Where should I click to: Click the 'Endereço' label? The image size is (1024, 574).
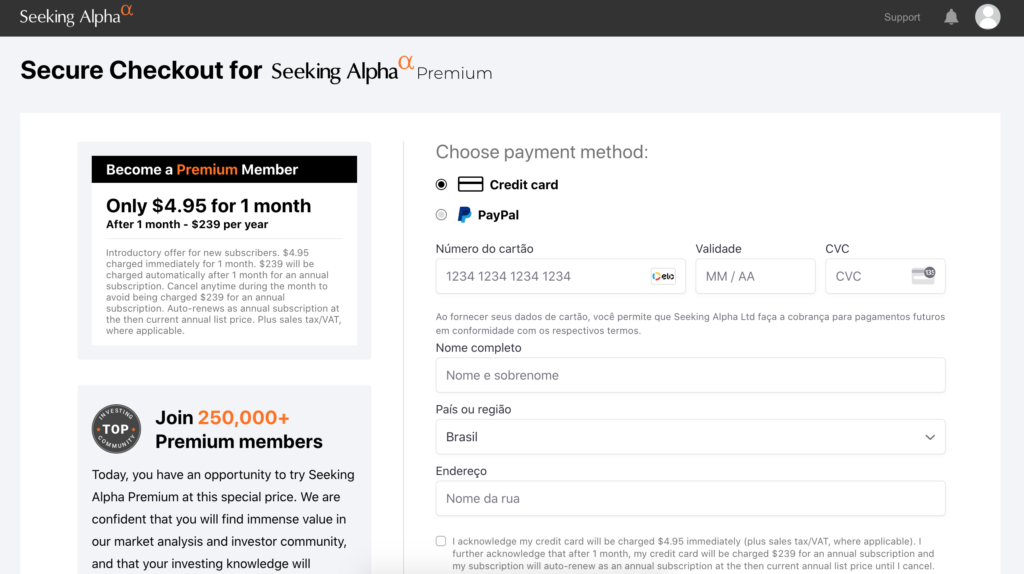[x=461, y=471]
